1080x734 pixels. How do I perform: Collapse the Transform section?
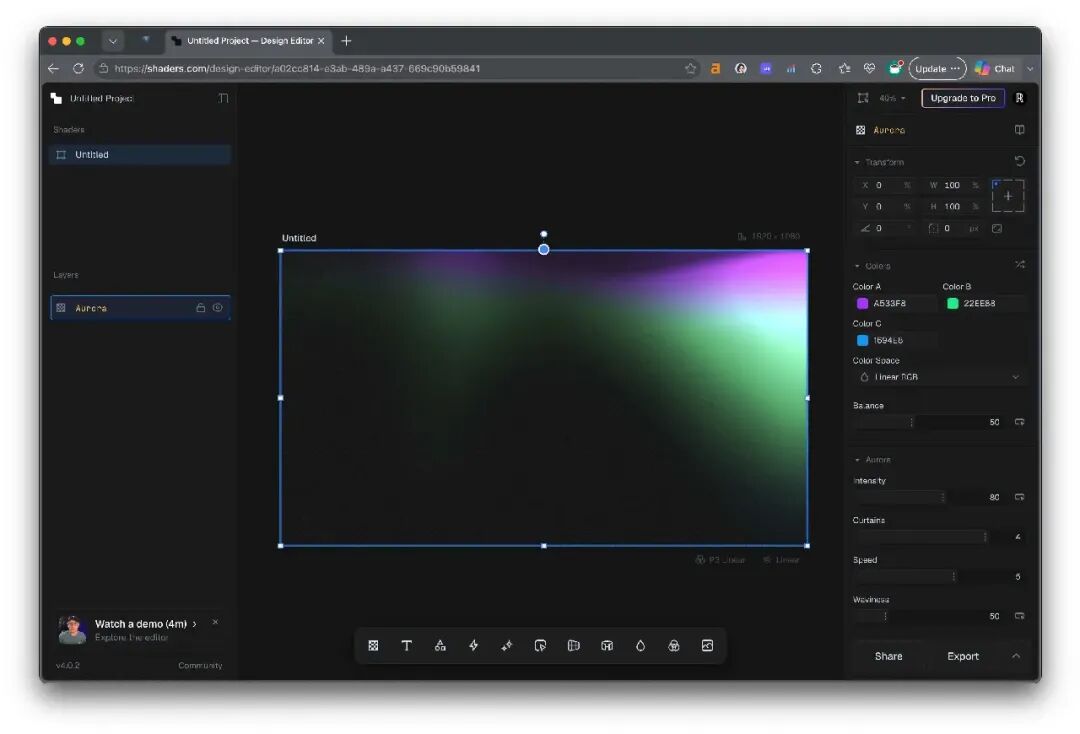(857, 162)
